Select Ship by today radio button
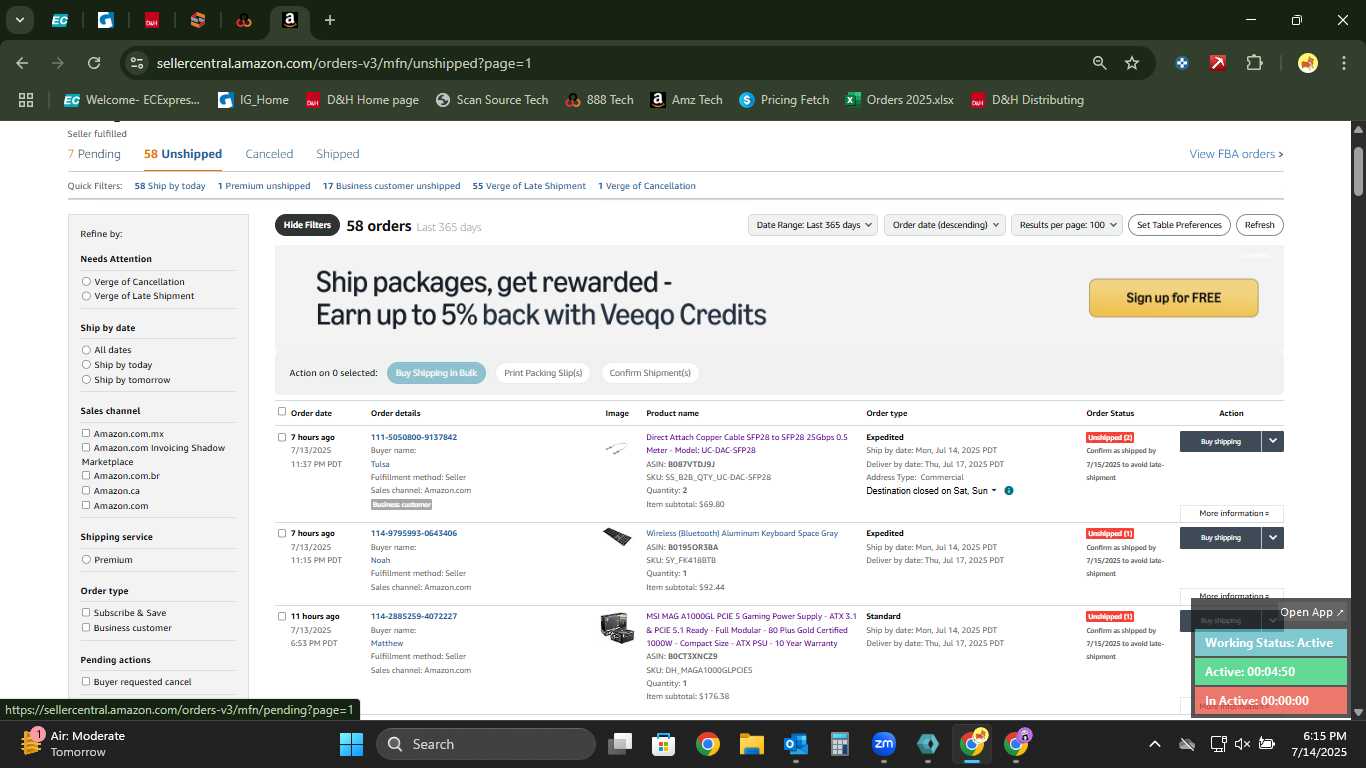The width and height of the screenshot is (1366, 768). 86,365
